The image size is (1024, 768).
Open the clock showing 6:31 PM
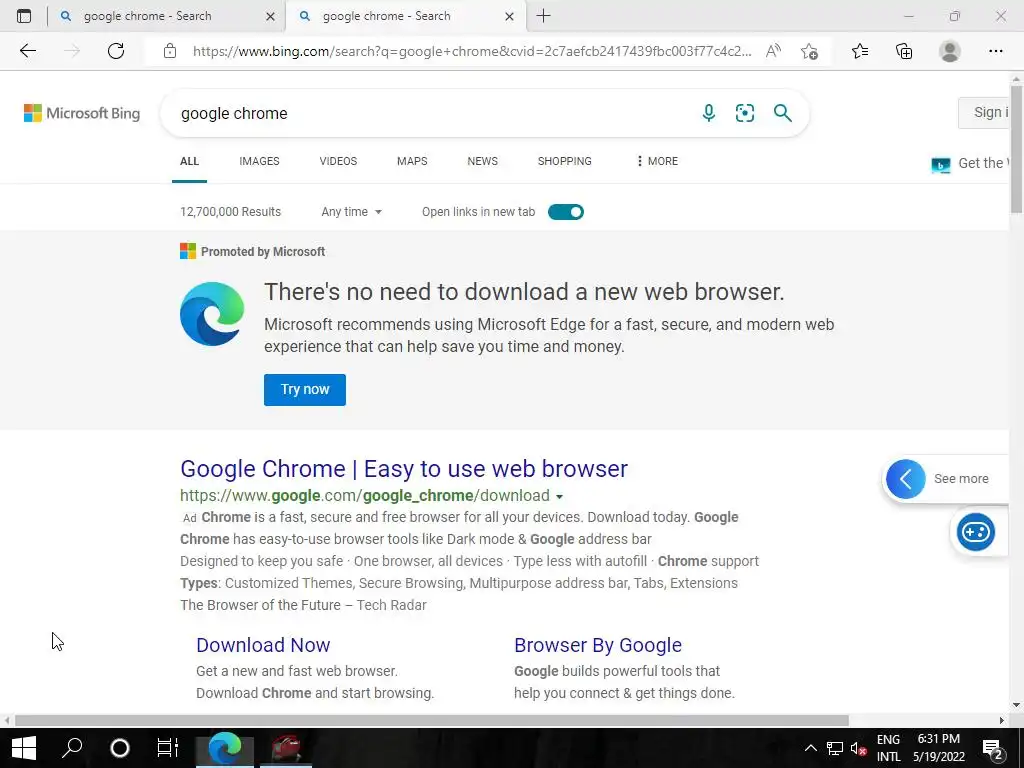coord(938,748)
